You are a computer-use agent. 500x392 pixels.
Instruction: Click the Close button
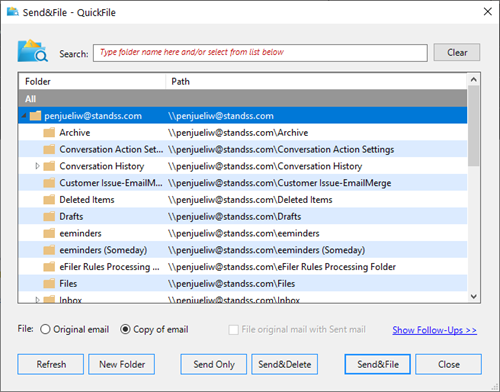click(x=449, y=364)
